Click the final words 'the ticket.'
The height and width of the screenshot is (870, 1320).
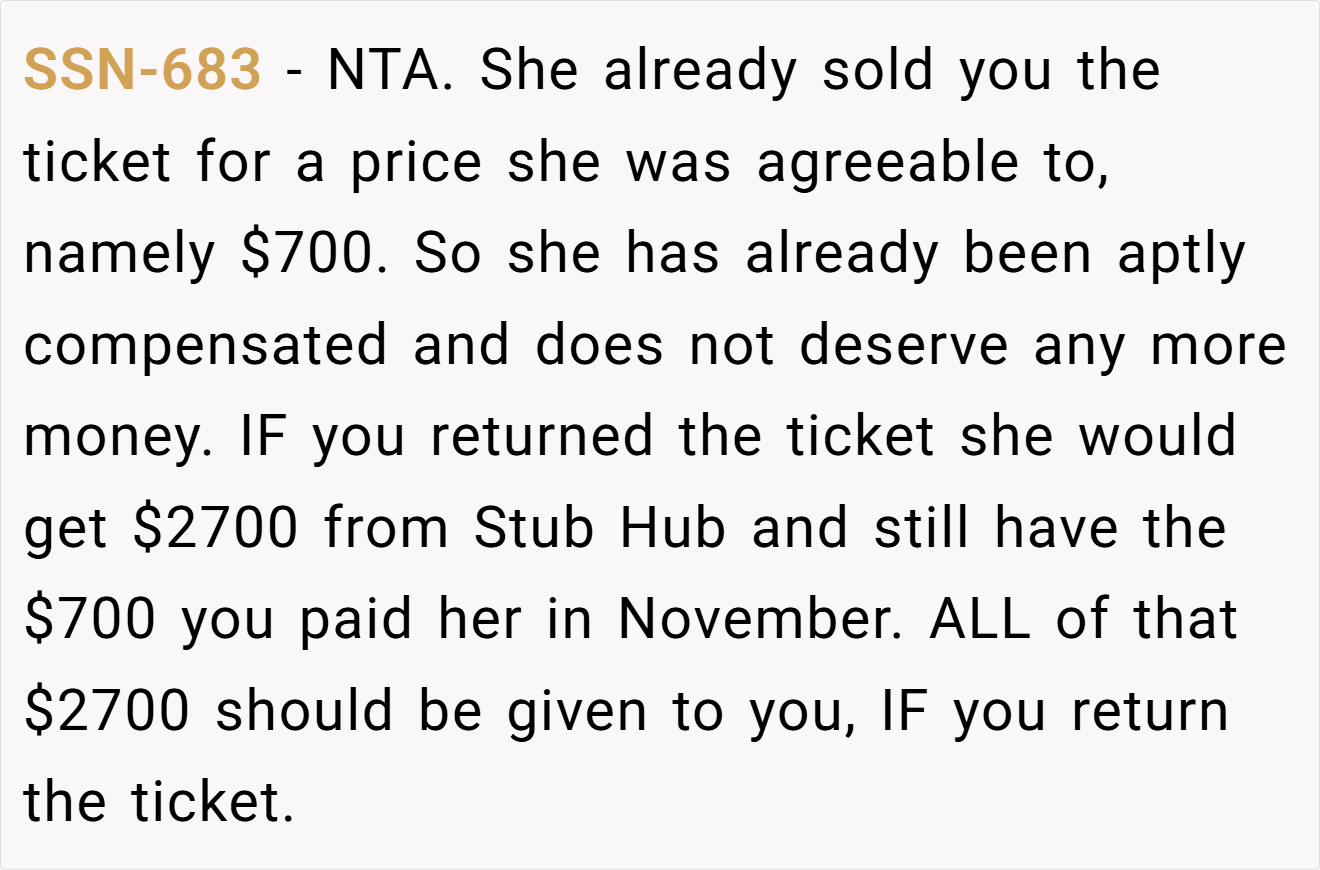(159, 804)
